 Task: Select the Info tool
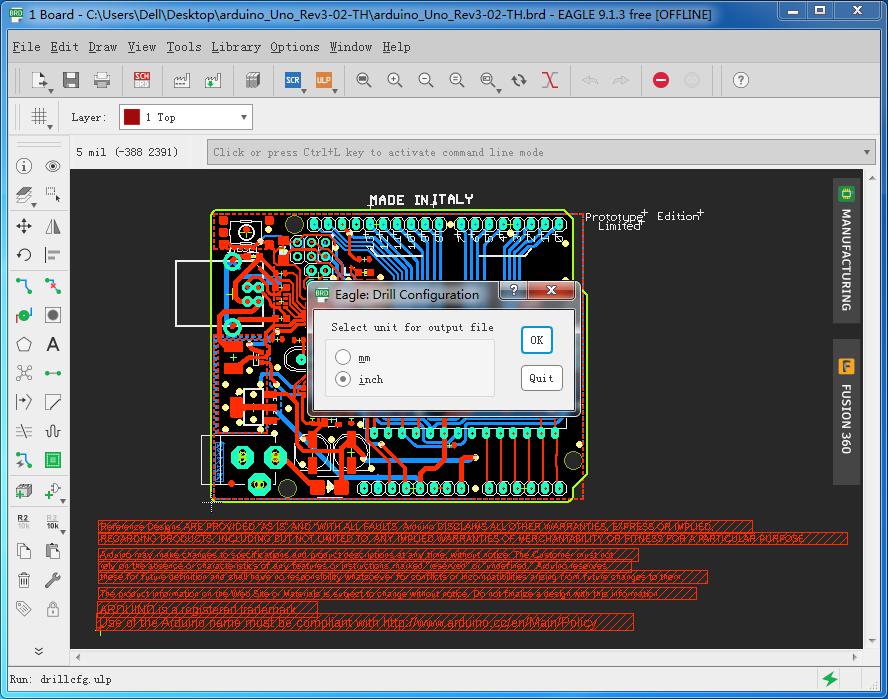coord(22,166)
